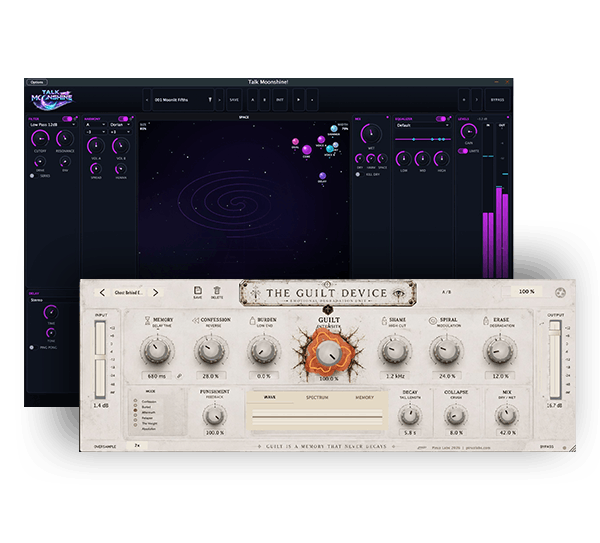Click the pin icon in preset name box

(210, 100)
